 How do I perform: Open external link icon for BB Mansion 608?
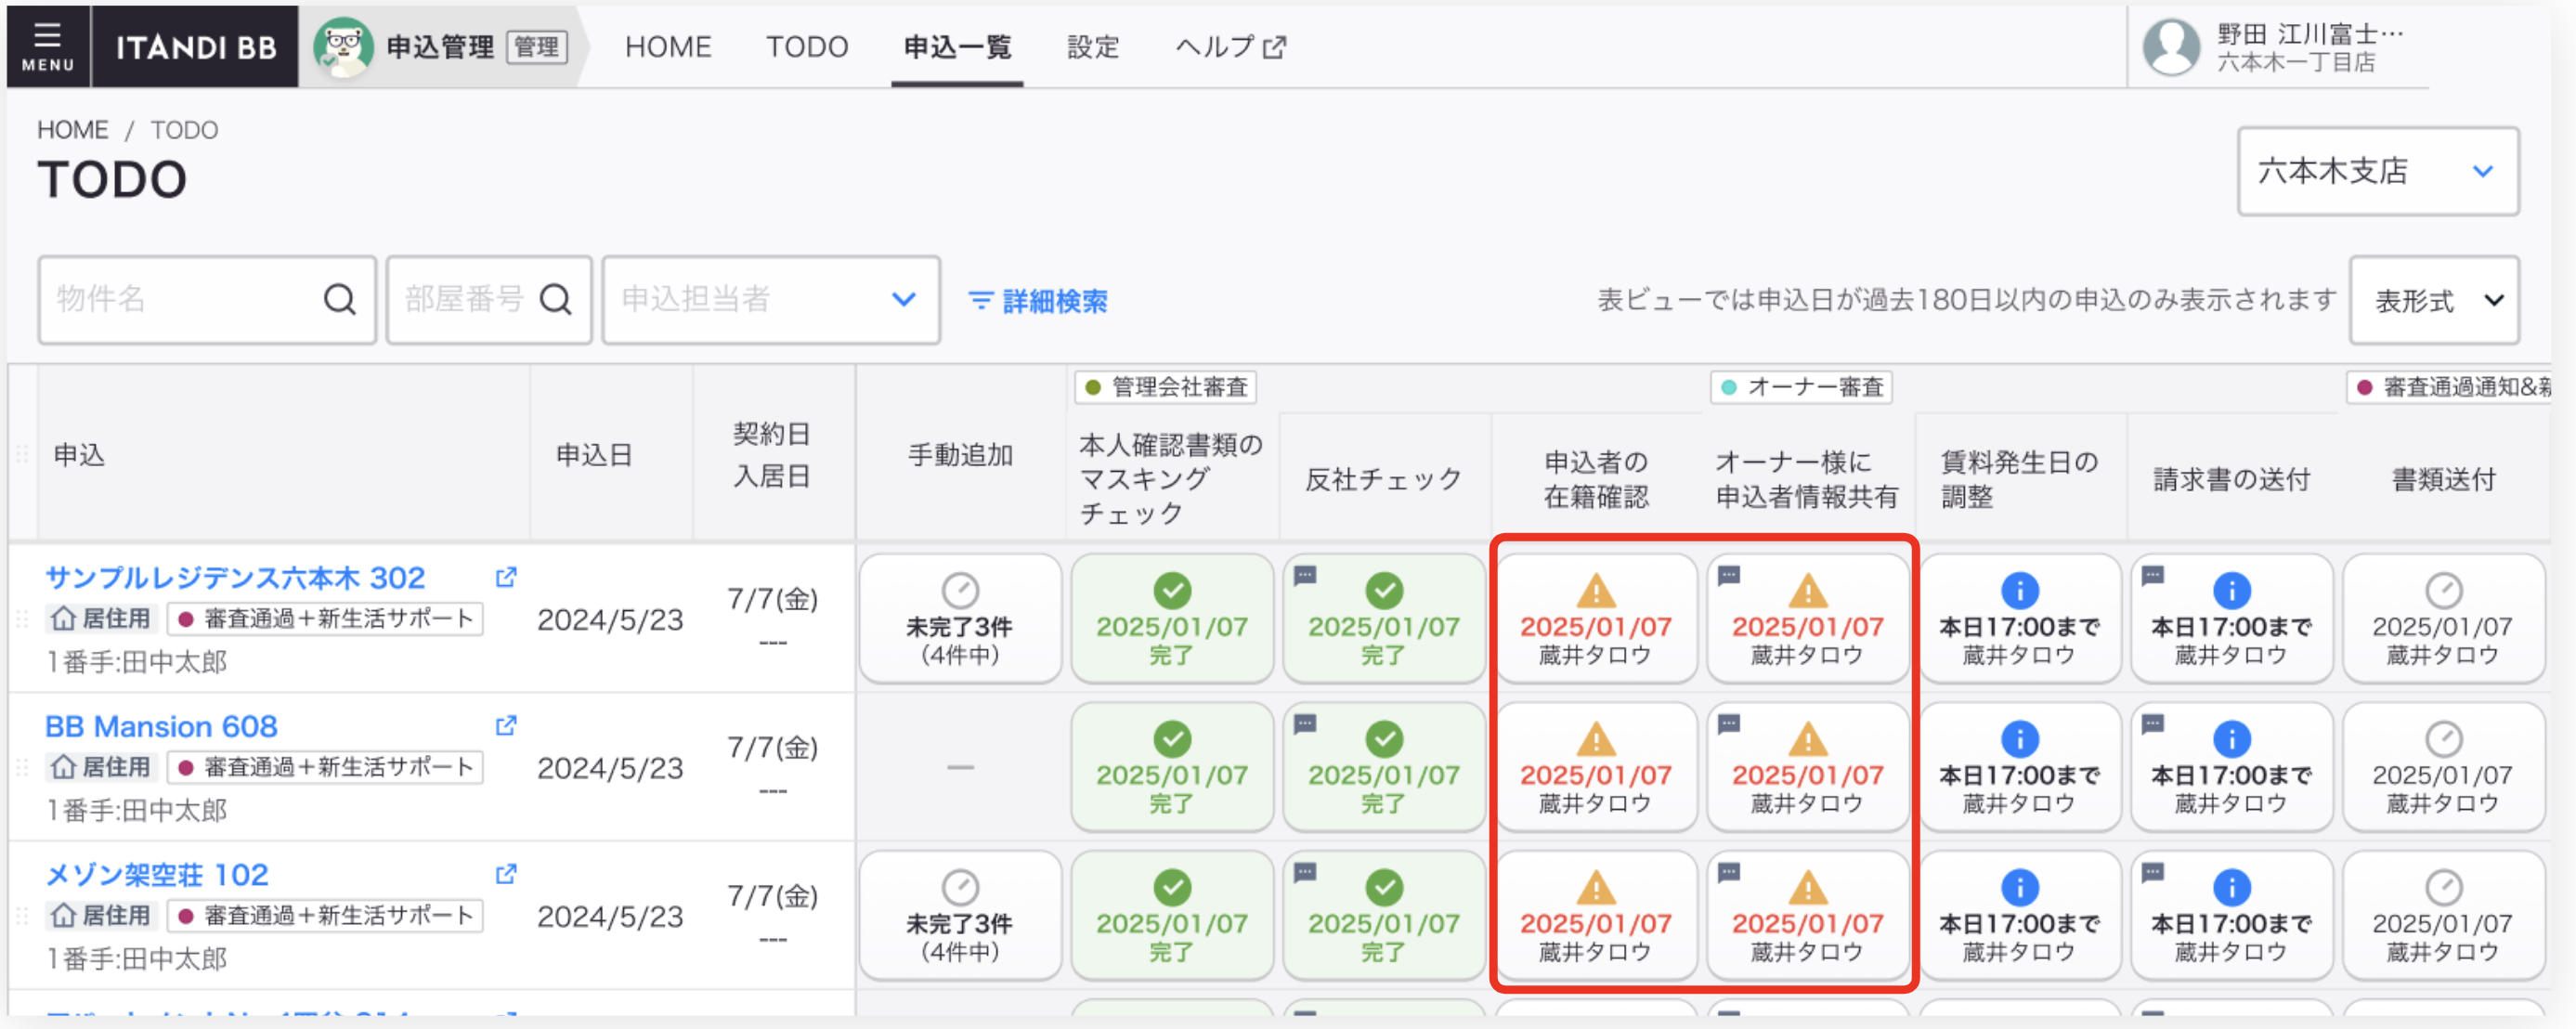506,725
